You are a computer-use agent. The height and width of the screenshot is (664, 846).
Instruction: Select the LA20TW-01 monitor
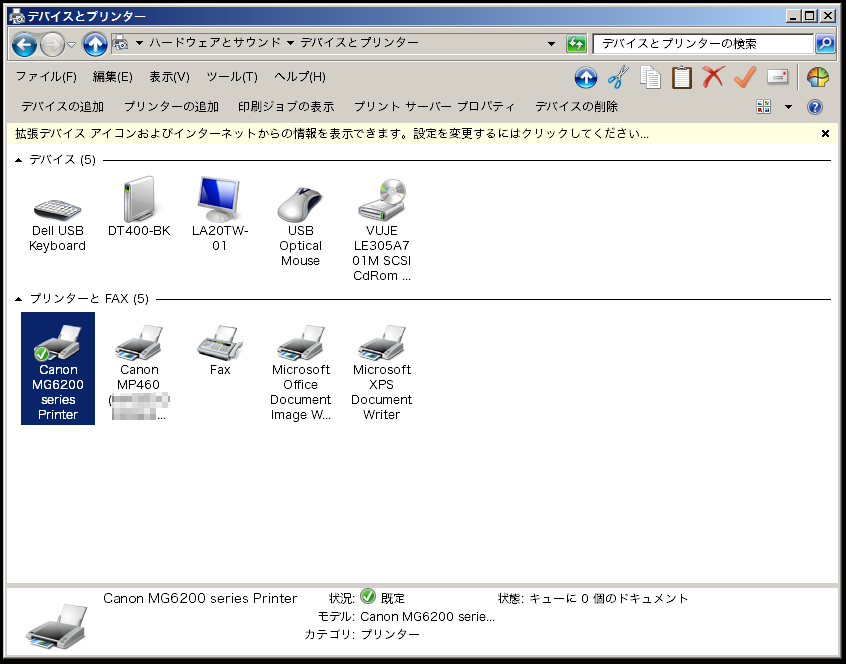pyautogui.click(x=220, y=215)
